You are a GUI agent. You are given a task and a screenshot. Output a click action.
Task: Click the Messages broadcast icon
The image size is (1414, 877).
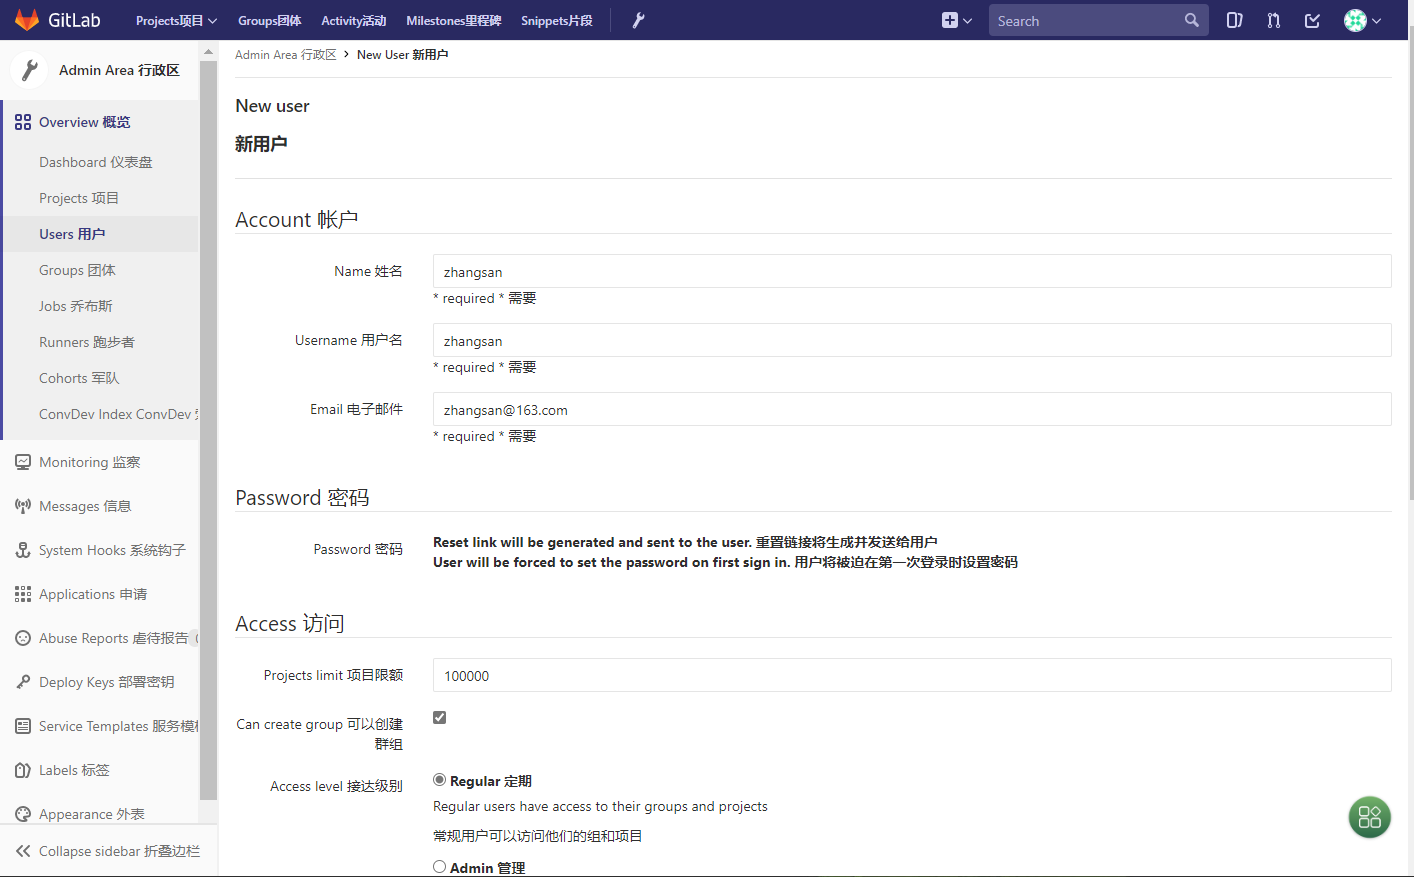click(x=23, y=506)
